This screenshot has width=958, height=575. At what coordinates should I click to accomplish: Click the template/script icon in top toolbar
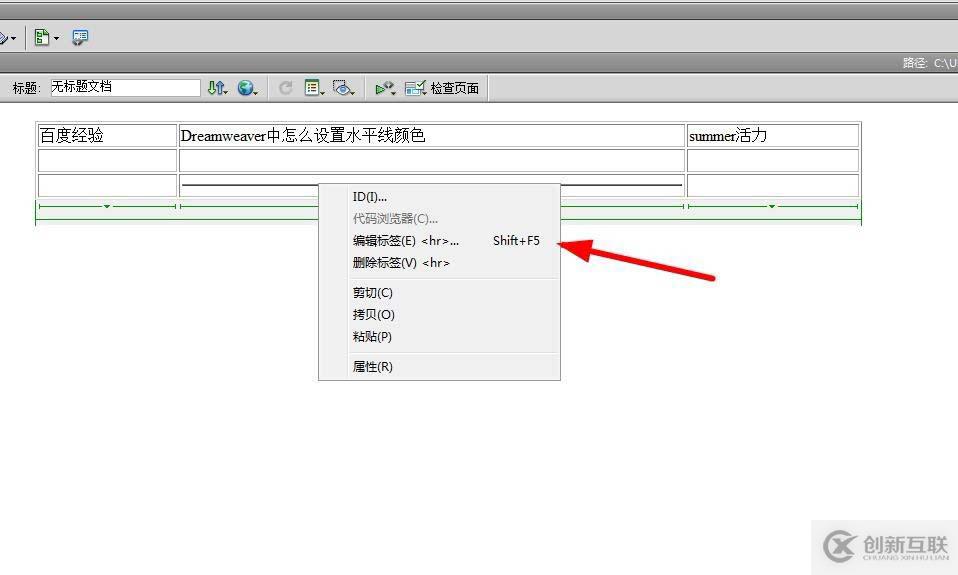[42, 37]
